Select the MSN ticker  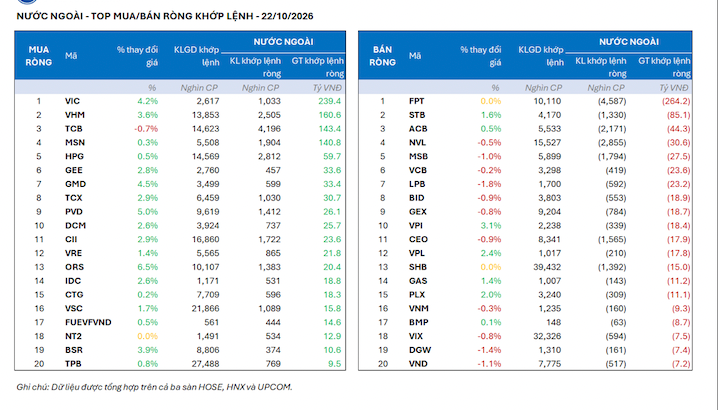75,142
